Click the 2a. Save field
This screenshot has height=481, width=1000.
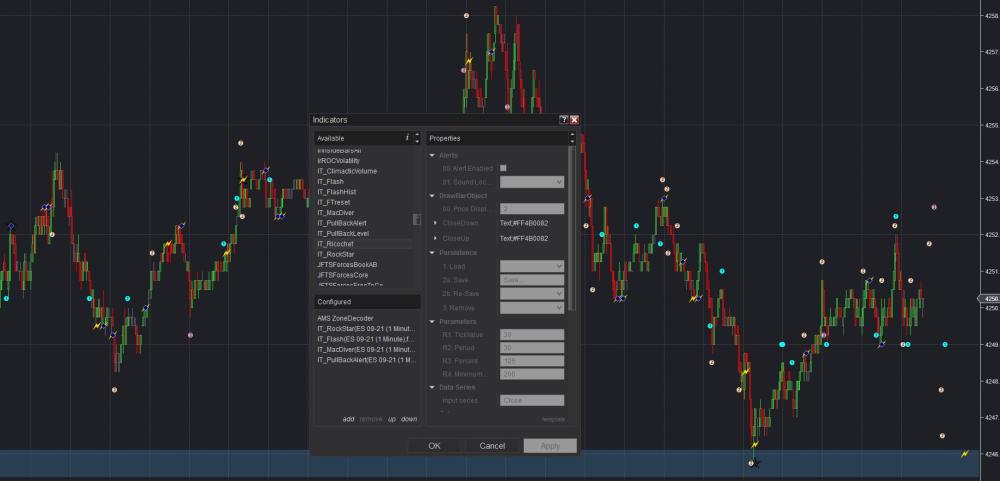[532, 280]
